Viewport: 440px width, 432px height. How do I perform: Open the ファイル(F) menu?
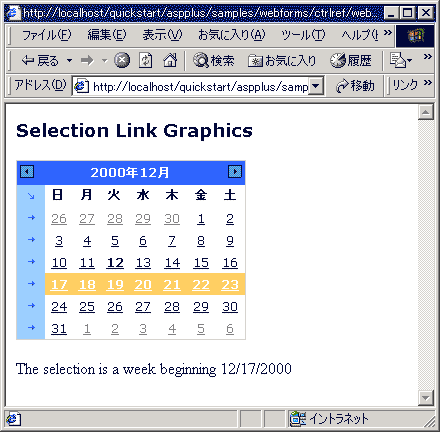[47, 35]
